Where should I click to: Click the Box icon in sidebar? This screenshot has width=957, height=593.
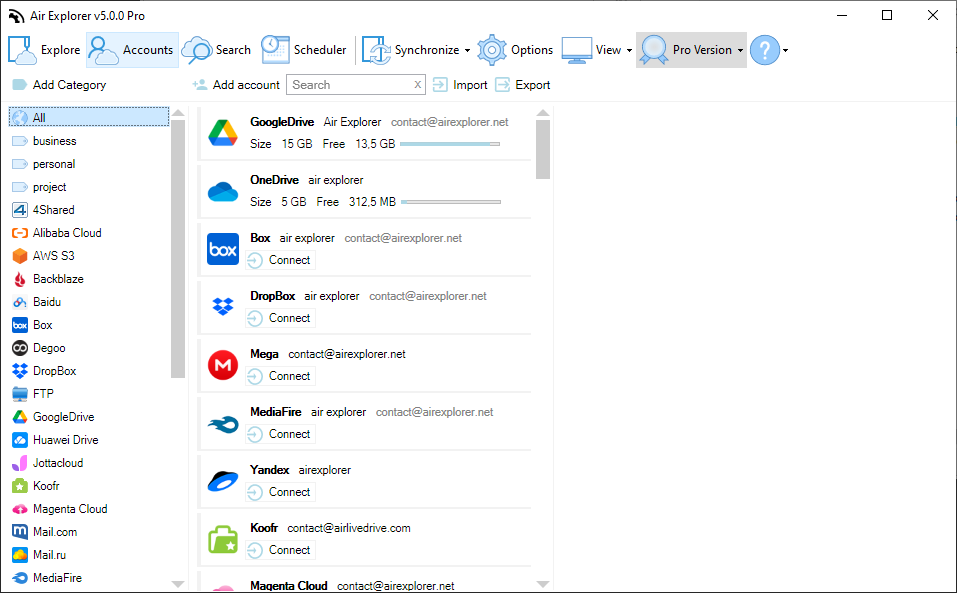[20, 325]
